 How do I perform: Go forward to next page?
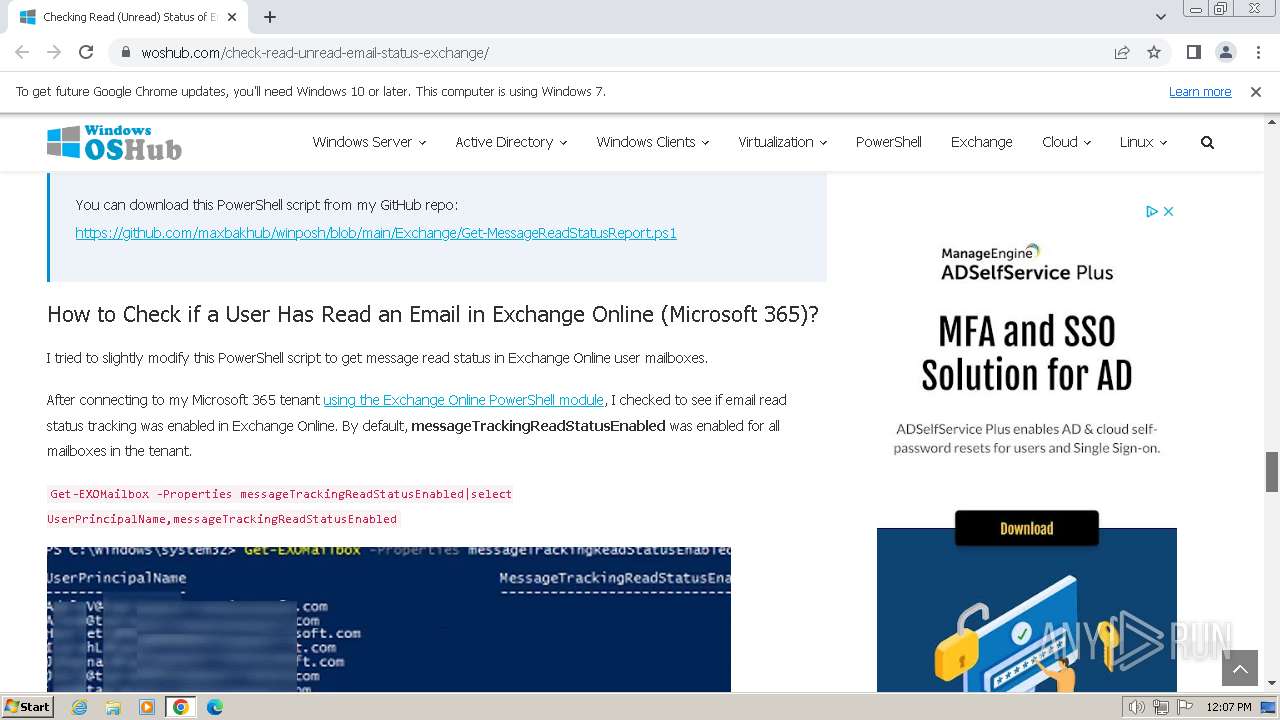click(54, 52)
